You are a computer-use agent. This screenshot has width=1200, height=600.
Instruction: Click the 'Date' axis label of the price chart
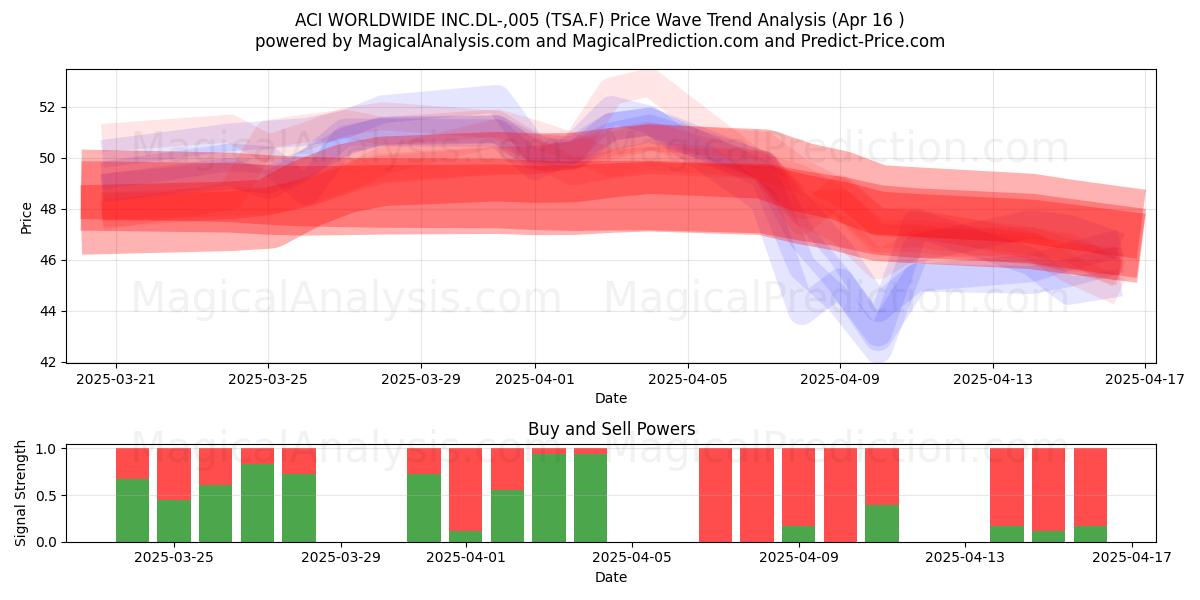coord(611,398)
